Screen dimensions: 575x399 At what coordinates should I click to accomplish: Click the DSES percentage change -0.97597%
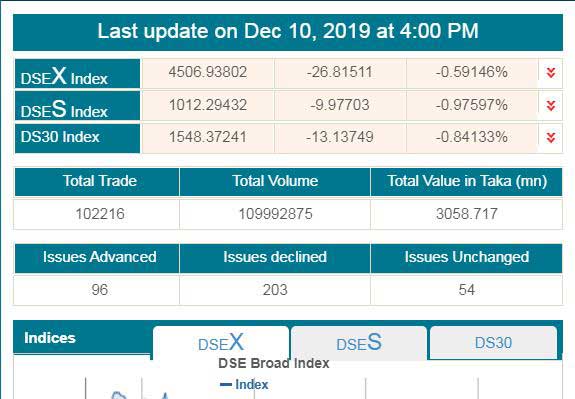click(472, 105)
